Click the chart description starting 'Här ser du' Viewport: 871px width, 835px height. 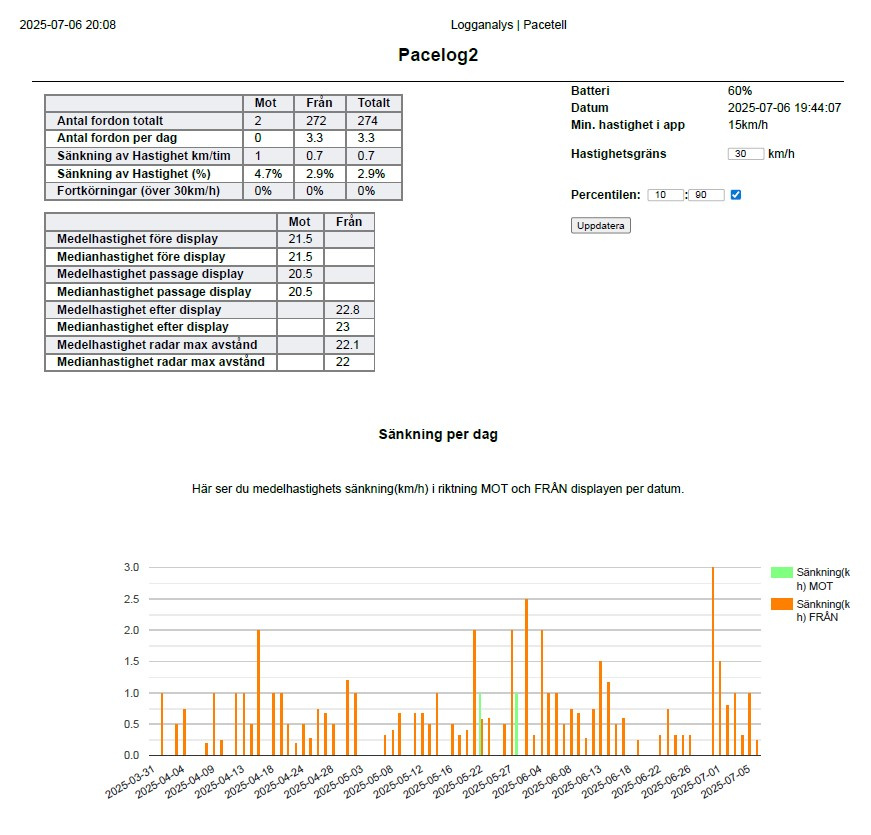tap(438, 489)
